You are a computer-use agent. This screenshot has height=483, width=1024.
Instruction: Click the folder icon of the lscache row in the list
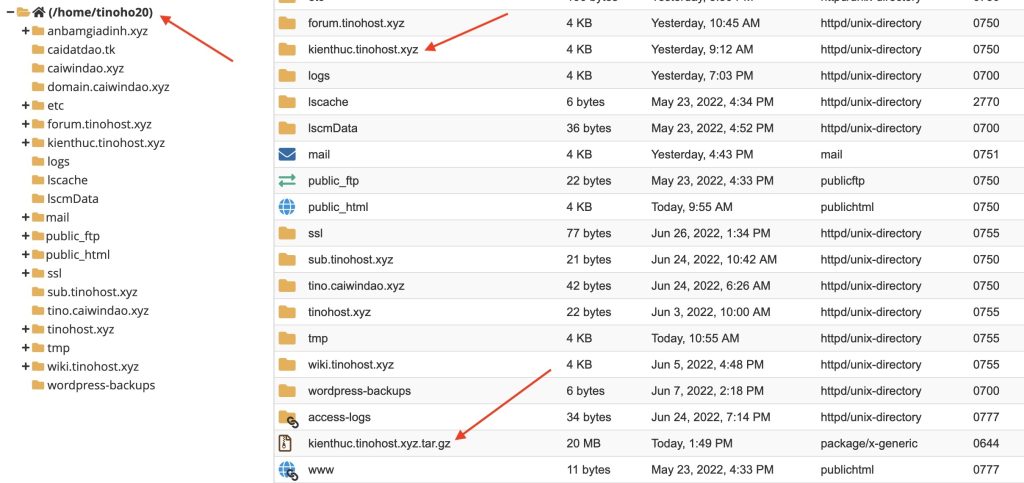click(x=287, y=102)
